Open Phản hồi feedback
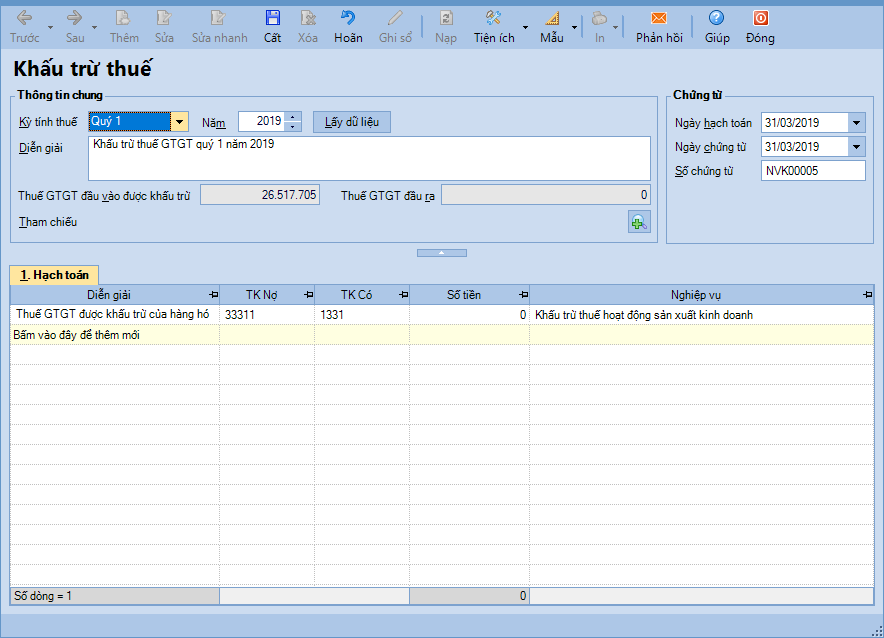Screen dimensions: 884x638 (658, 27)
